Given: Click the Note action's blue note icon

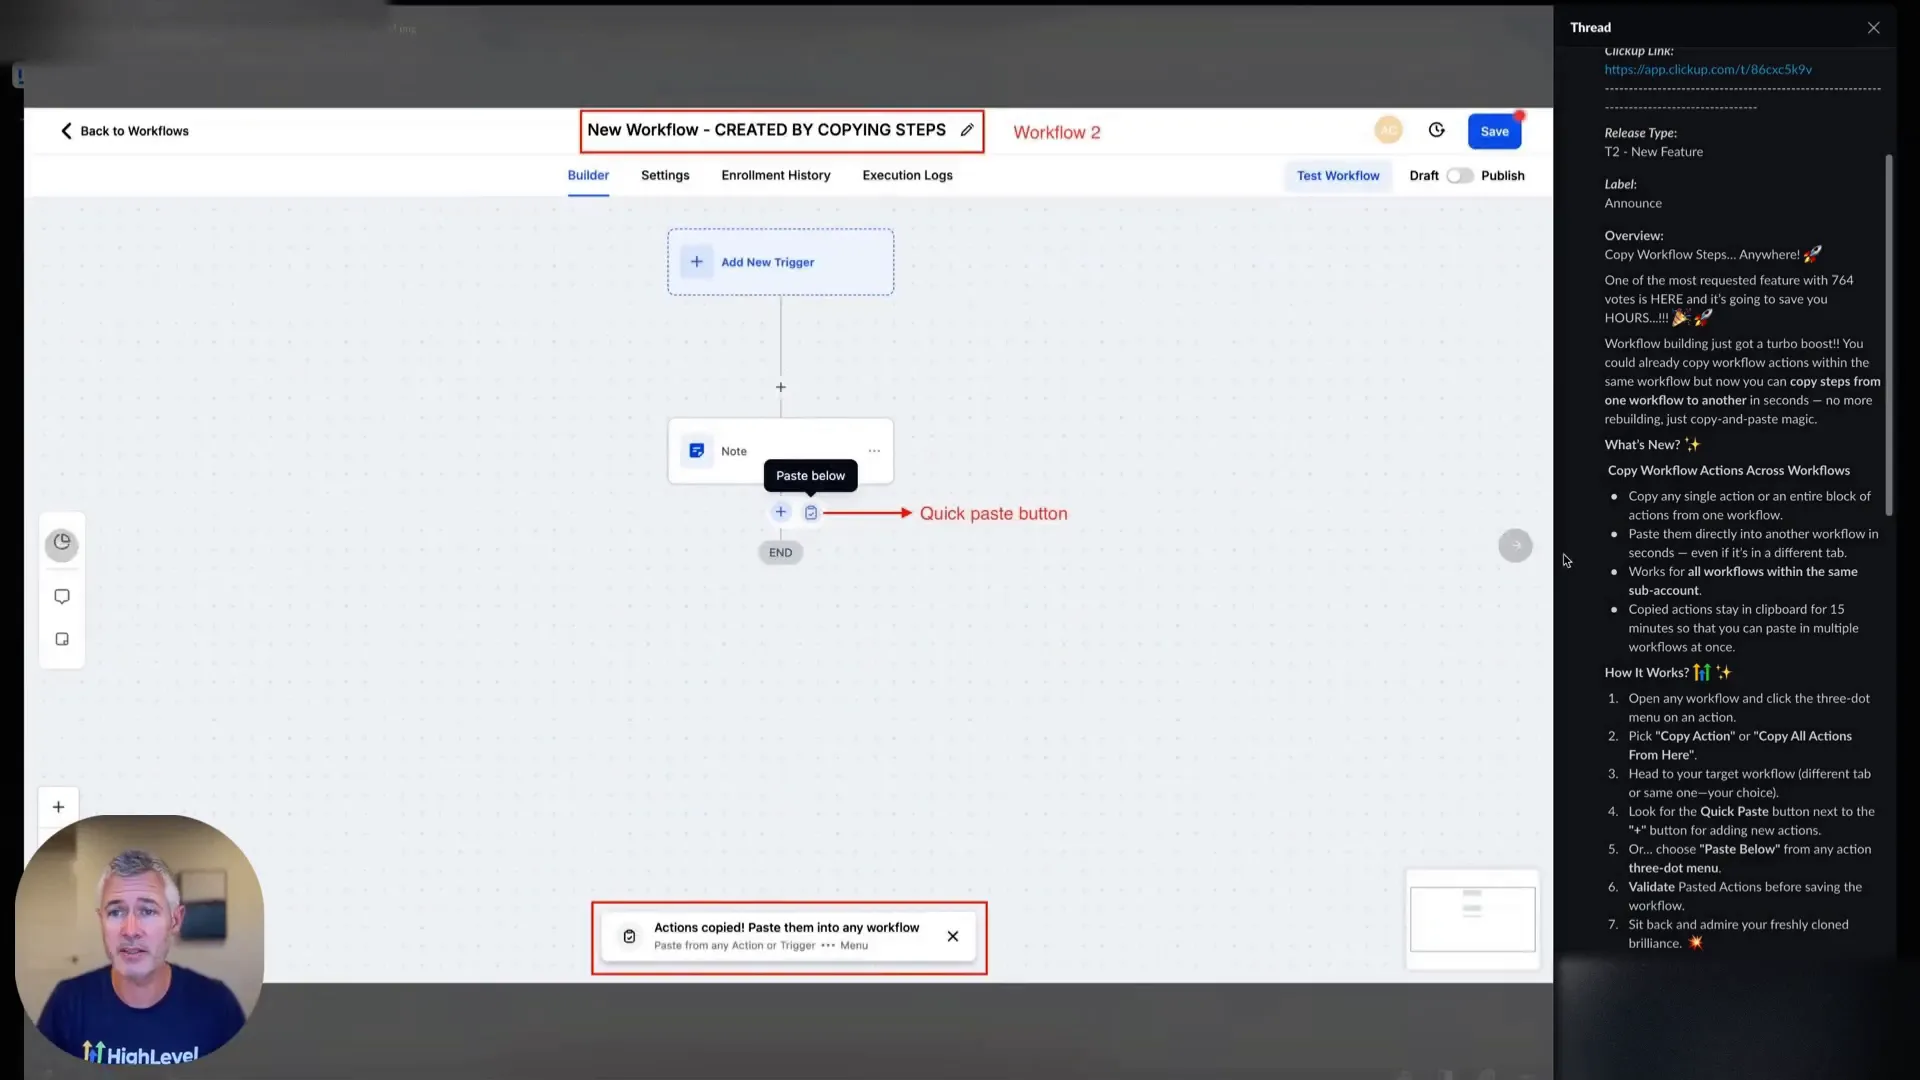Looking at the screenshot, I should (695, 450).
